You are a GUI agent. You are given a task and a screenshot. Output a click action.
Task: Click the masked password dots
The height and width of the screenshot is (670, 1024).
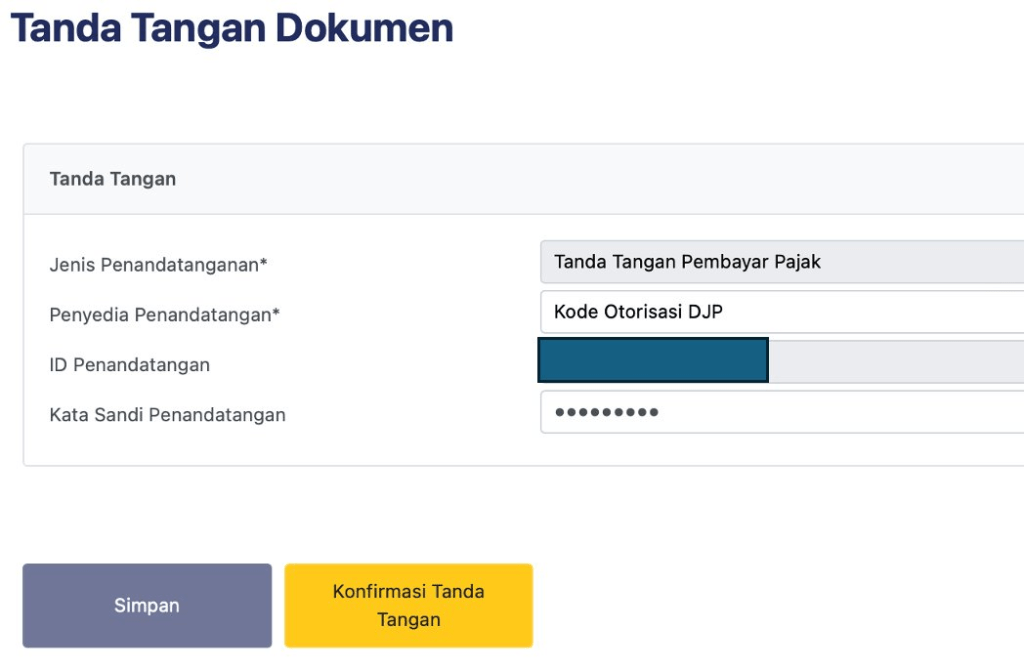pyautogui.click(x=606, y=412)
